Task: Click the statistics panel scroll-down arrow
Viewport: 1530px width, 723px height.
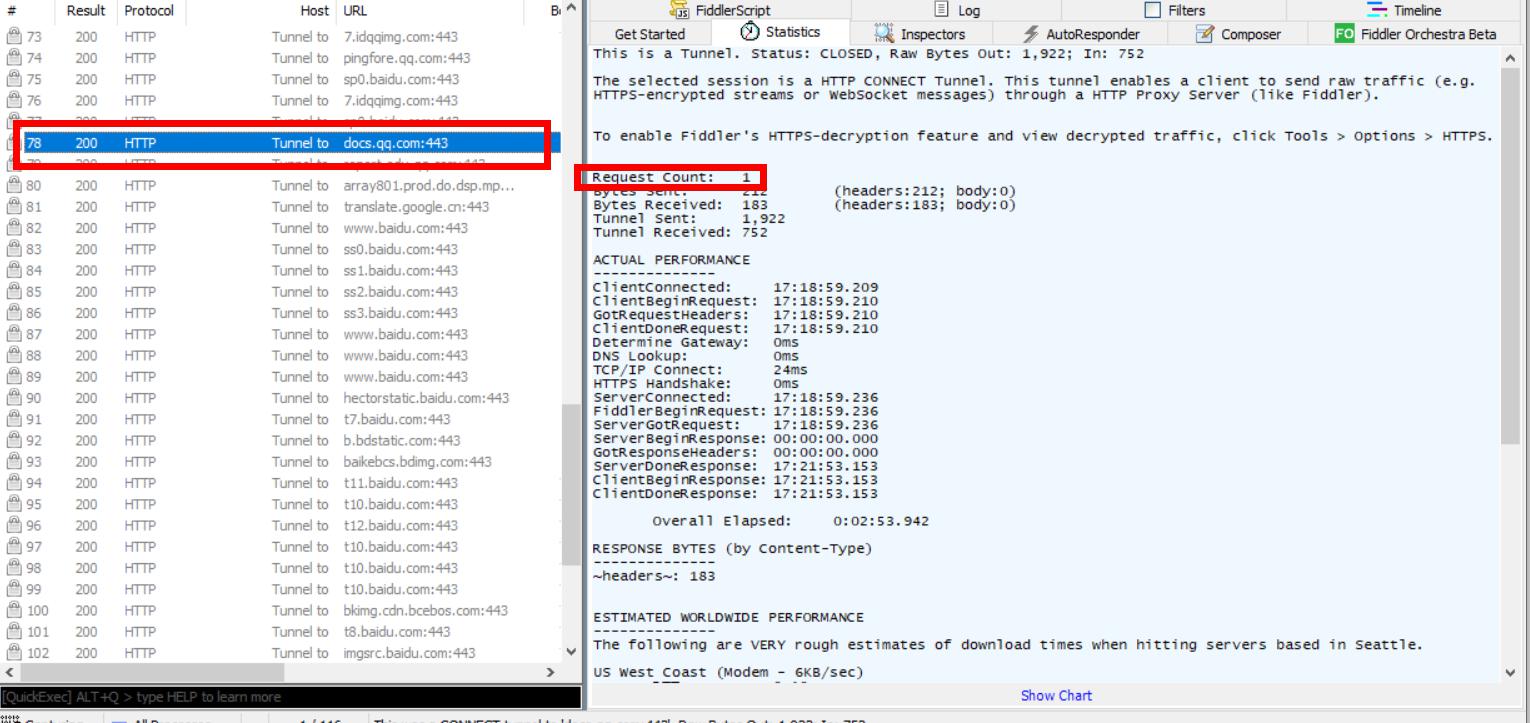Action: pyautogui.click(x=1510, y=672)
